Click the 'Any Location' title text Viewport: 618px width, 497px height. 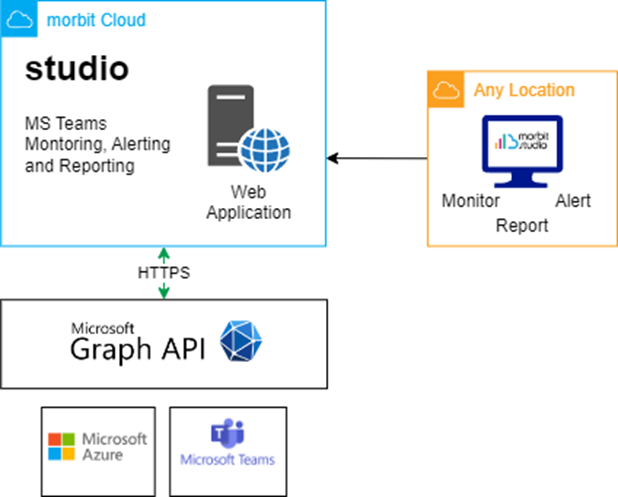[524, 90]
